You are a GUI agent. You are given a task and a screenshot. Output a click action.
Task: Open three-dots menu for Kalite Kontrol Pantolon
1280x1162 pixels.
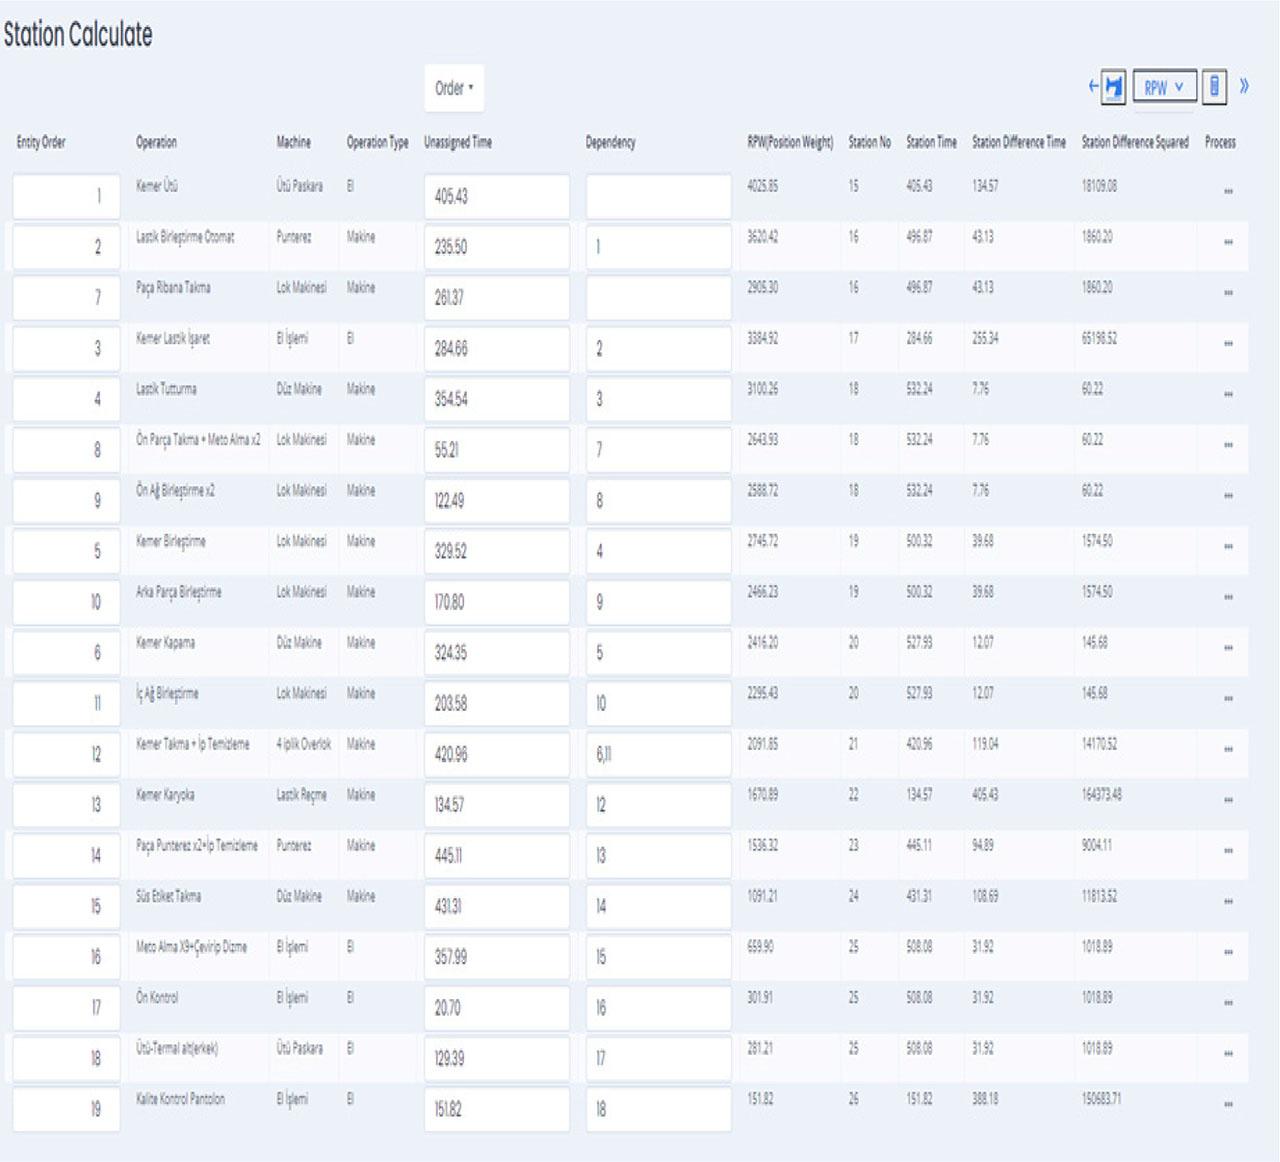[x=1228, y=1104]
